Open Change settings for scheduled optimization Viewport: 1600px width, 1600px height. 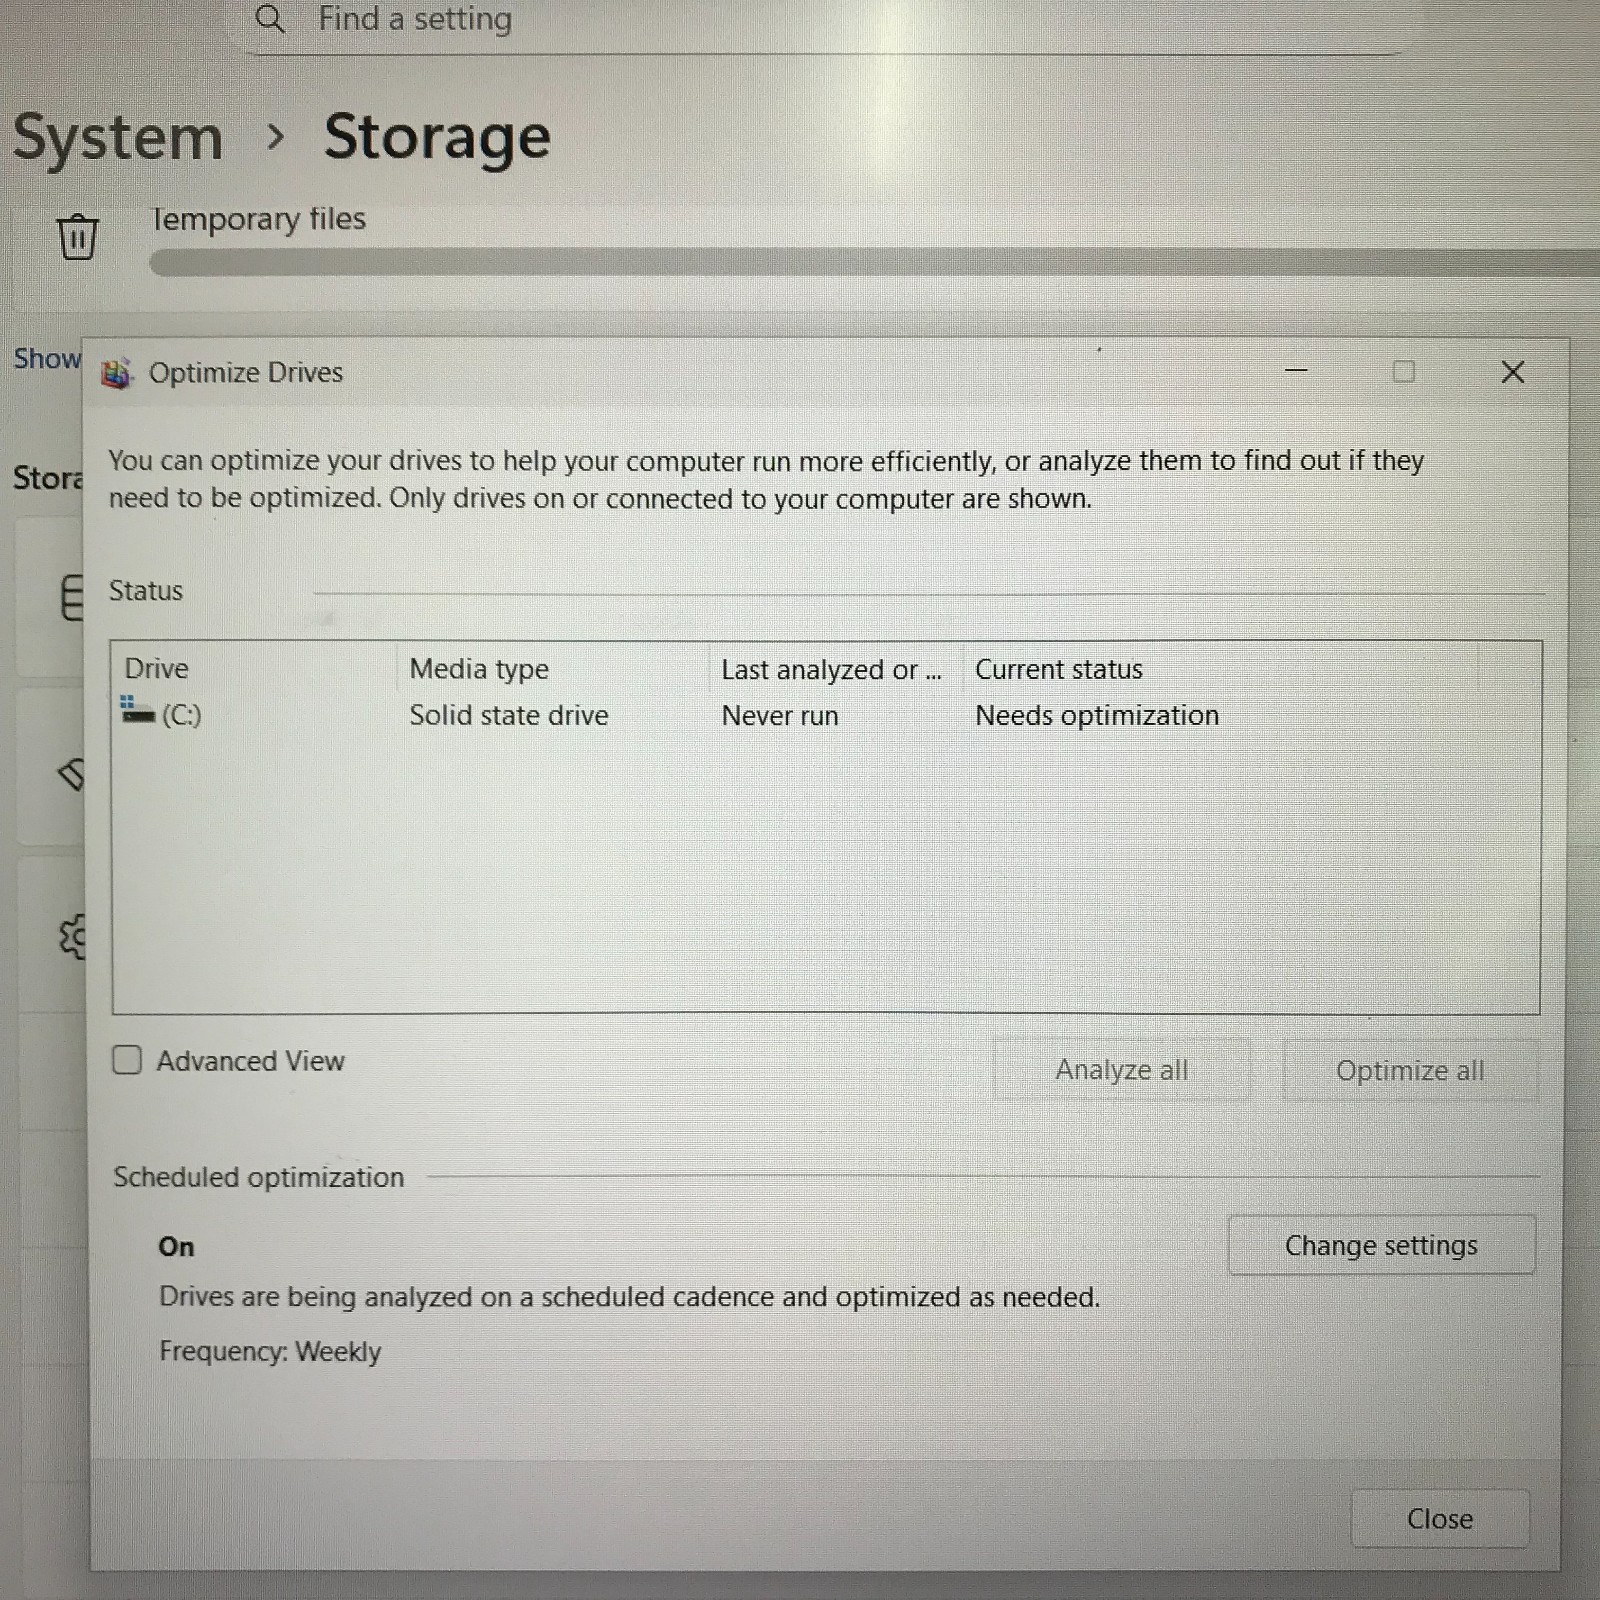[1381, 1245]
